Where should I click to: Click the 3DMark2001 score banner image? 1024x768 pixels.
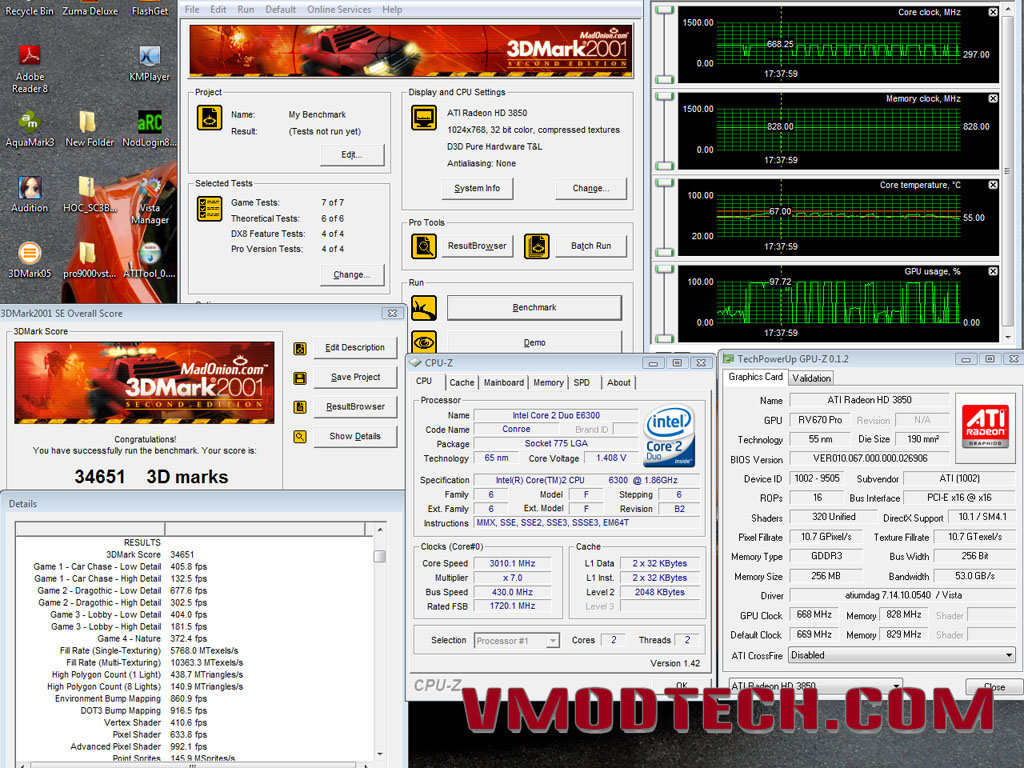pos(144,383)
